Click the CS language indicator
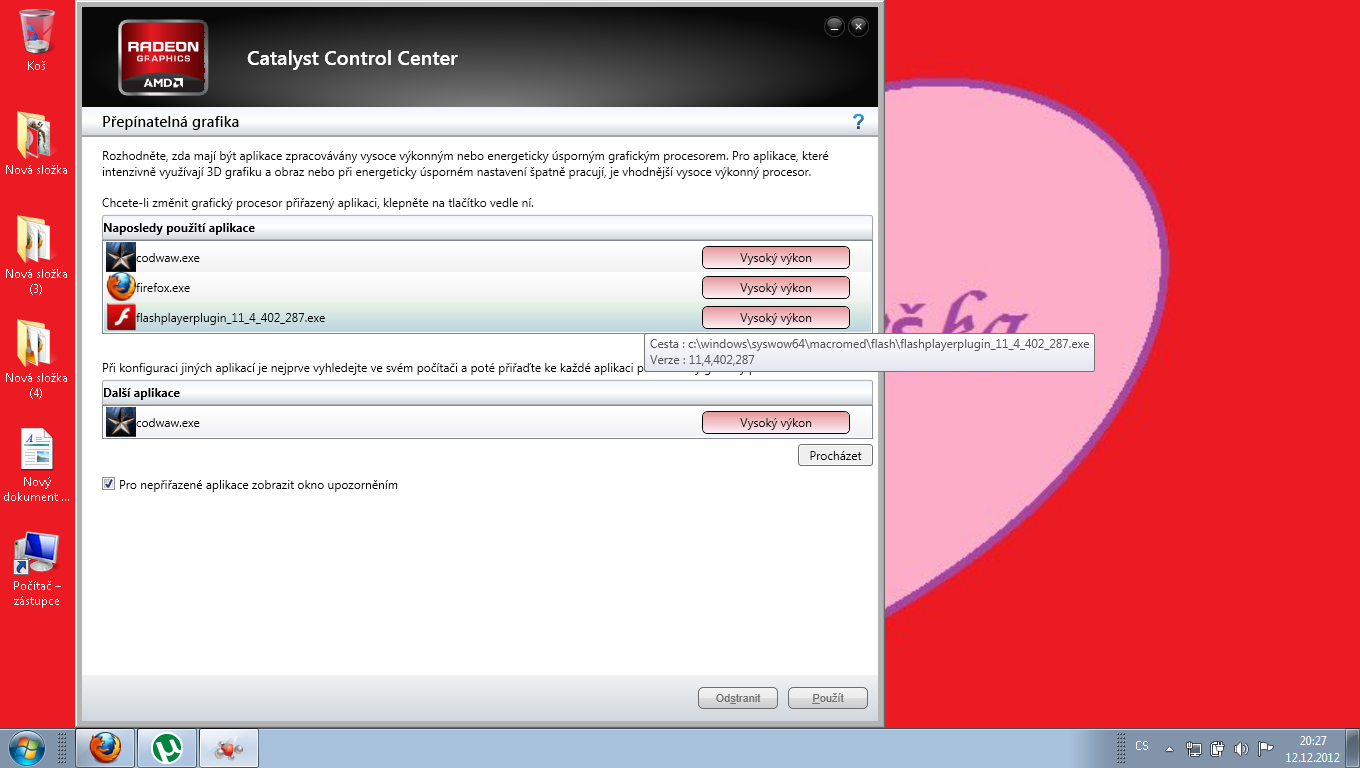 click(x=1142, y=746)
